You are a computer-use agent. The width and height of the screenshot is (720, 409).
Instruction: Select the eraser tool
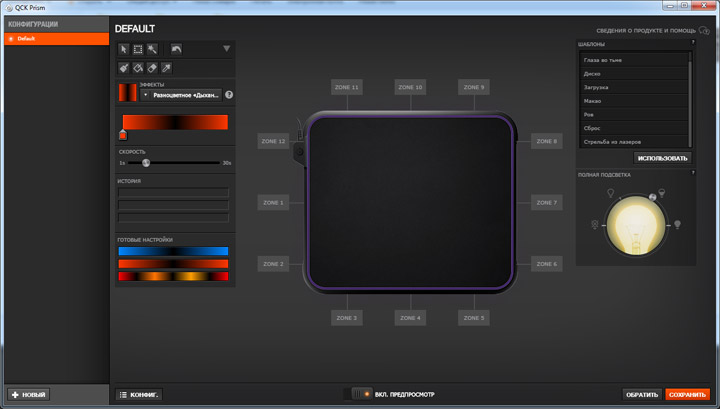pyautogui.click(x=152, y=68)
